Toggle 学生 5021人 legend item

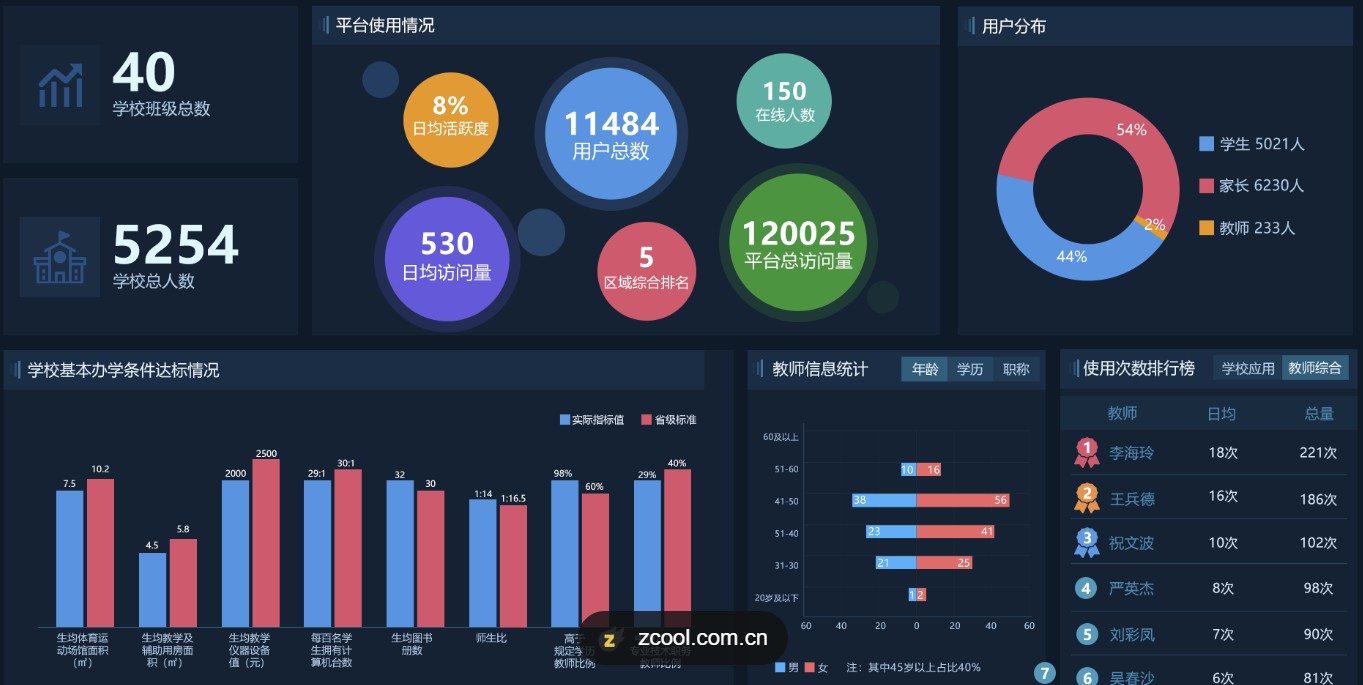point(1252,144)
